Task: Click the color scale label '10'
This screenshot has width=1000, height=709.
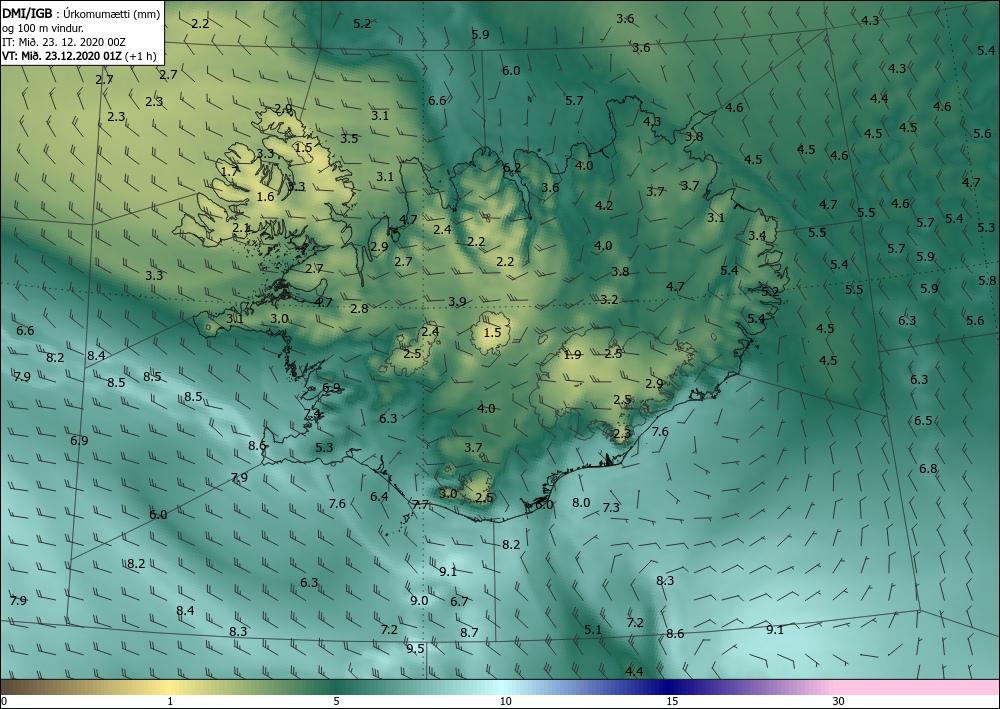Action: 505,701
